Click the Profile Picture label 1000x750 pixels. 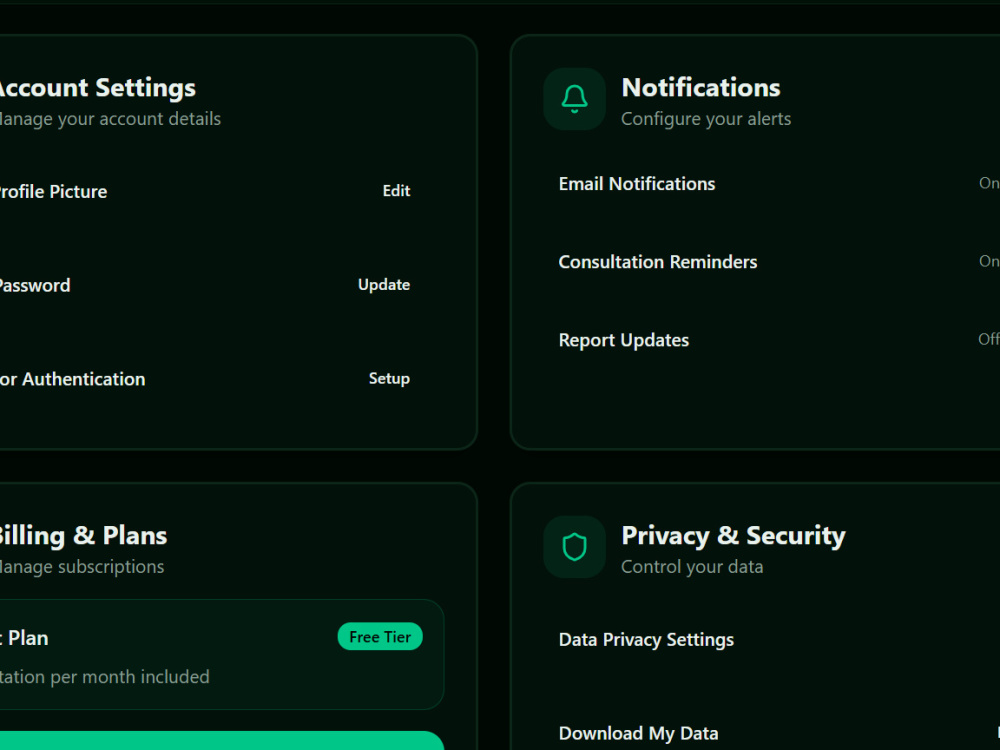(x=53, y=191)
